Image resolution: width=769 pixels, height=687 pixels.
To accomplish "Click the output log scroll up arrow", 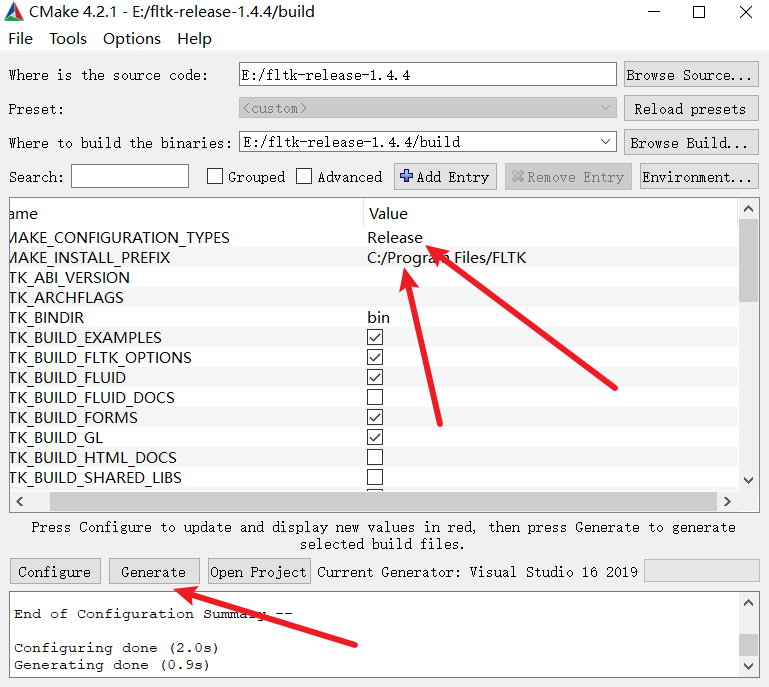I will (x=748, y=603).
